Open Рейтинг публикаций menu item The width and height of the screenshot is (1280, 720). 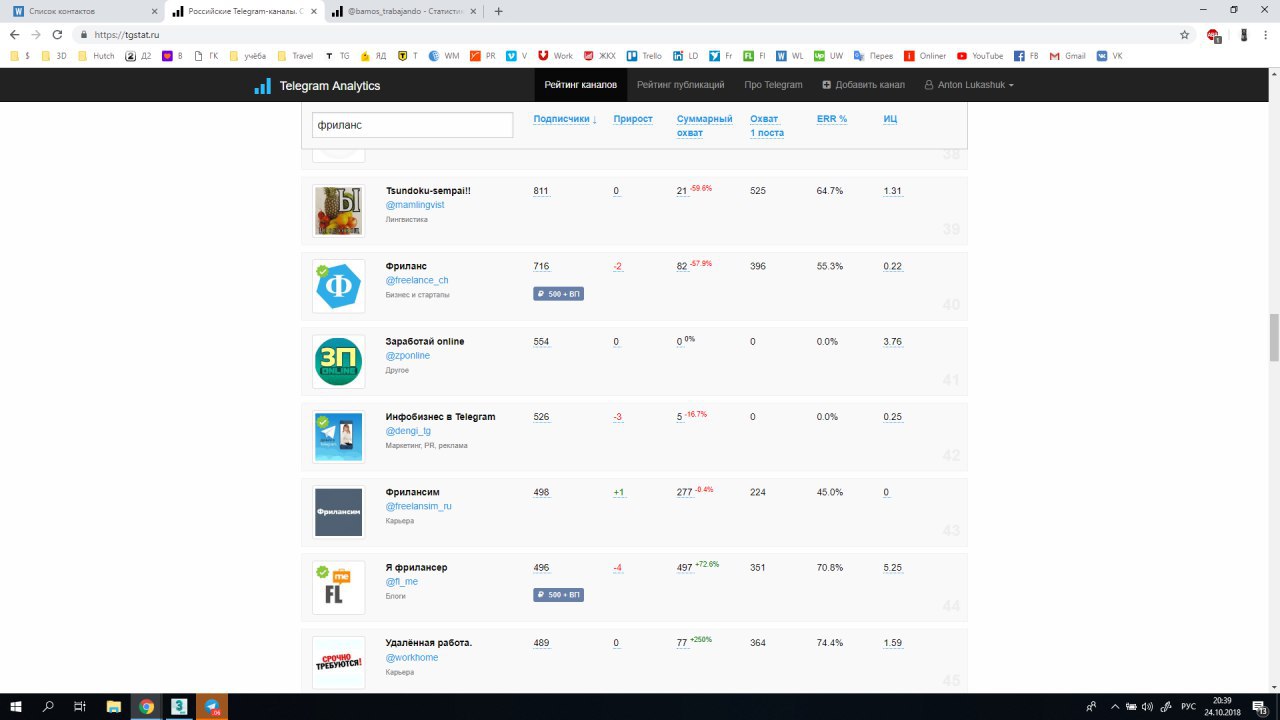(680, 85)
